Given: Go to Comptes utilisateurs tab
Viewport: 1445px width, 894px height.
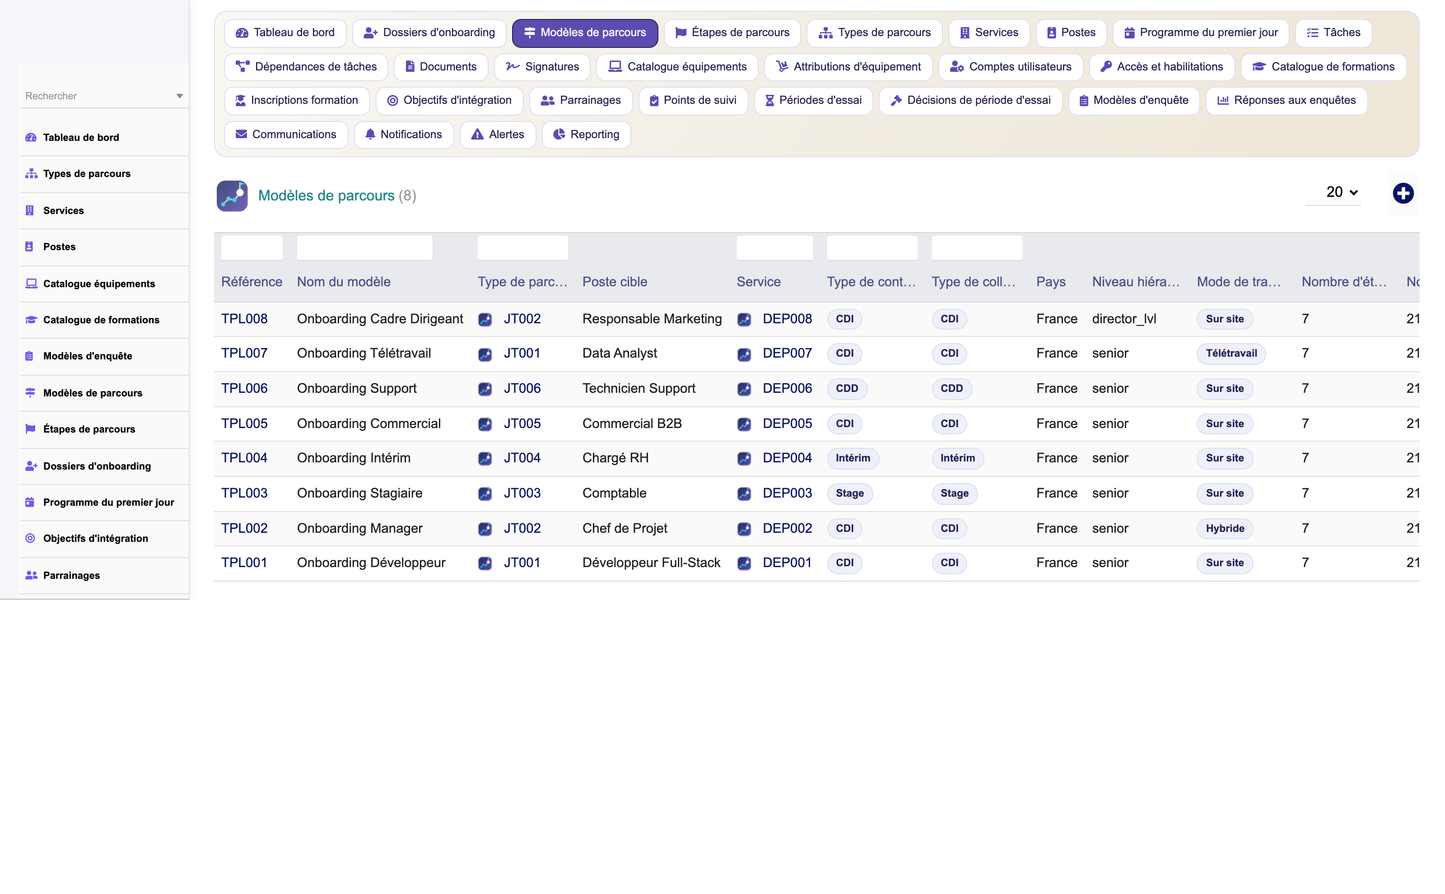Looking at the screenshot, I should tap(1010, 67).
